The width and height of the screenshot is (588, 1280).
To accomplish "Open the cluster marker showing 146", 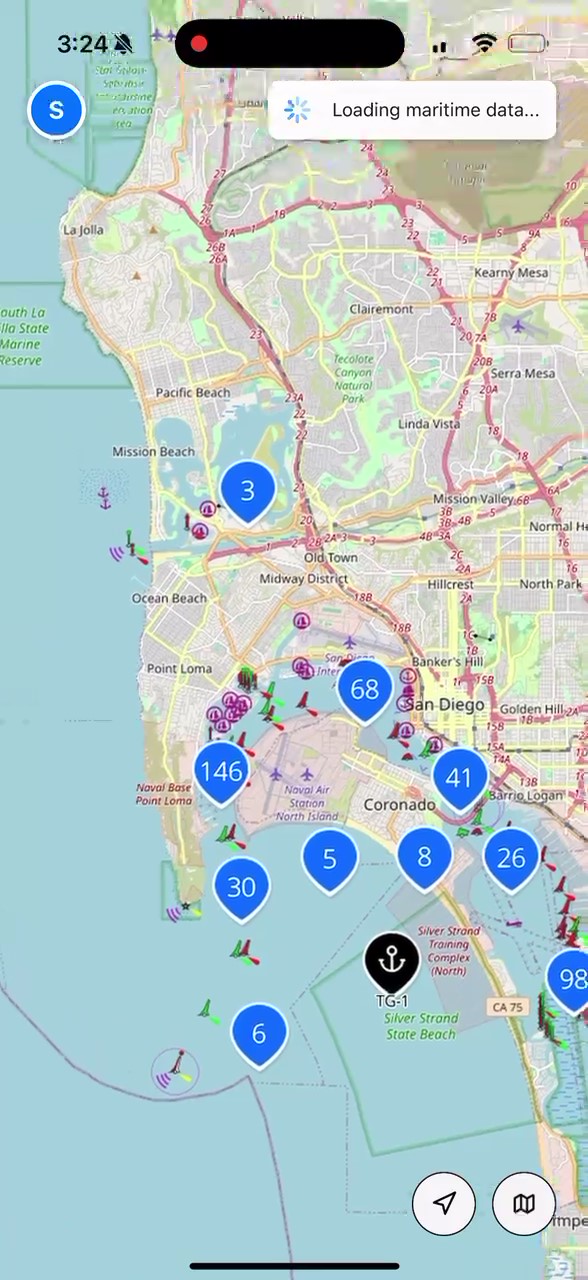I will [x=221, y=771].
